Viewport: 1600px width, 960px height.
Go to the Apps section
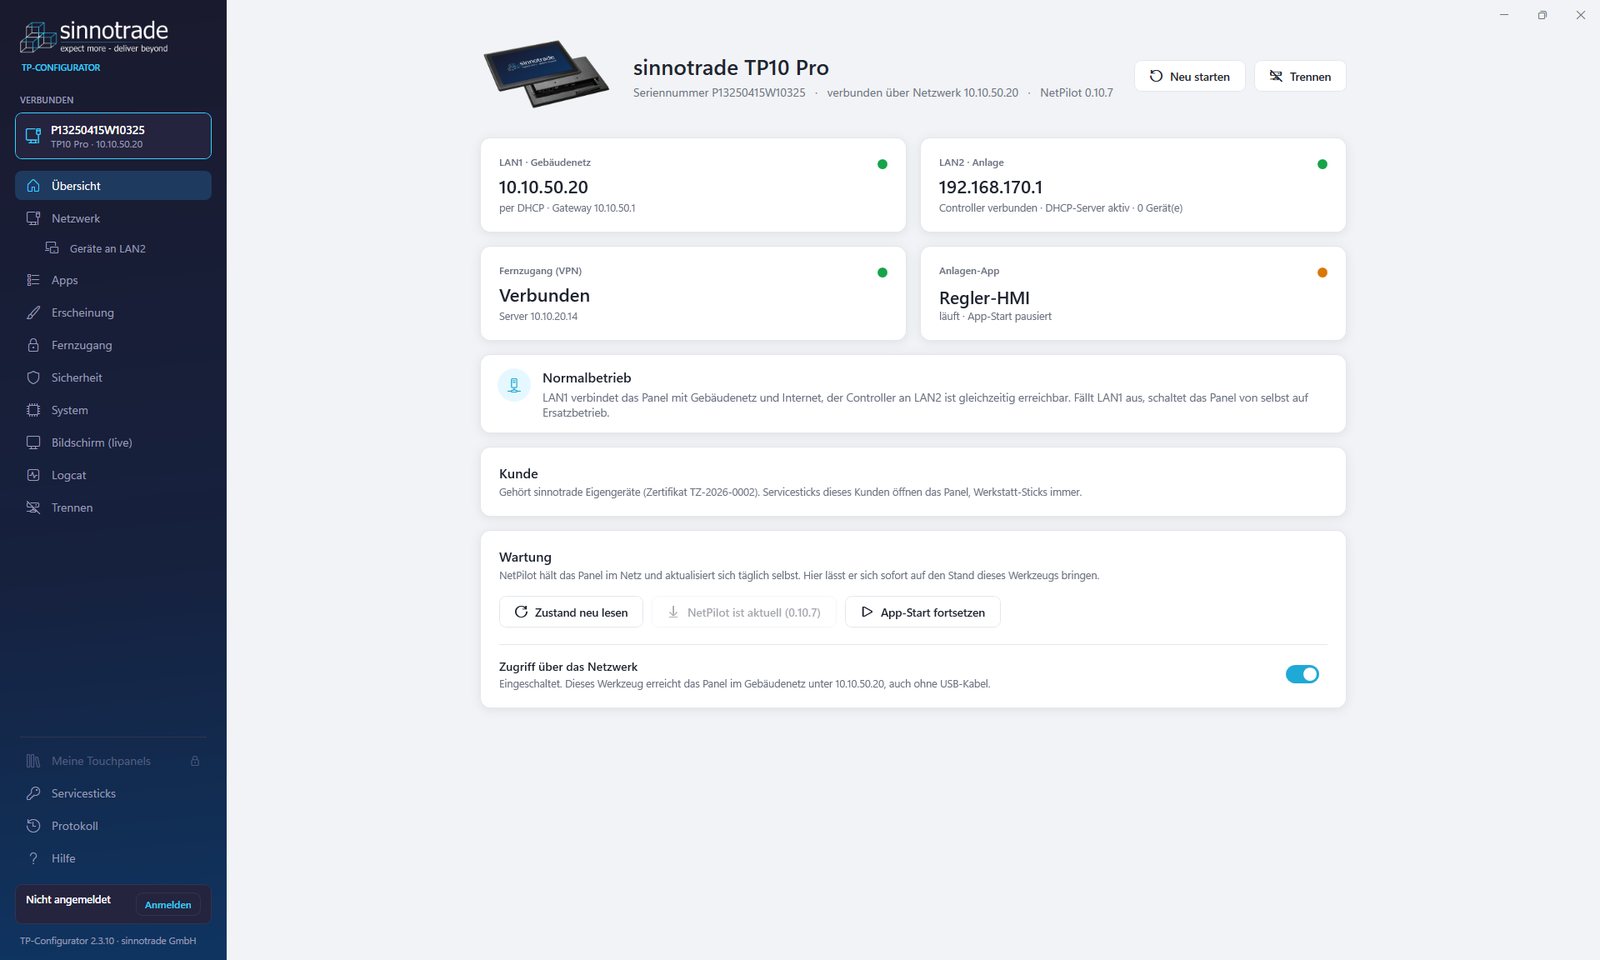point(113,280)
